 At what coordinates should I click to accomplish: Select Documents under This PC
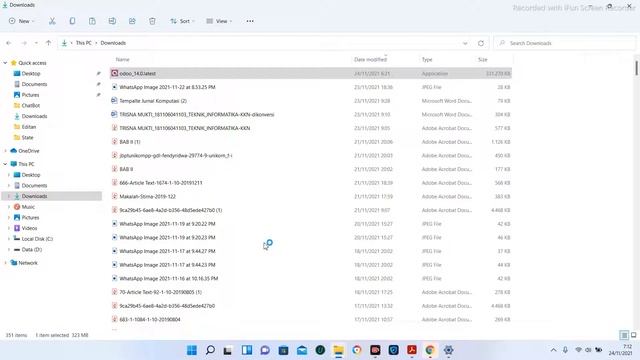[34, 185]
